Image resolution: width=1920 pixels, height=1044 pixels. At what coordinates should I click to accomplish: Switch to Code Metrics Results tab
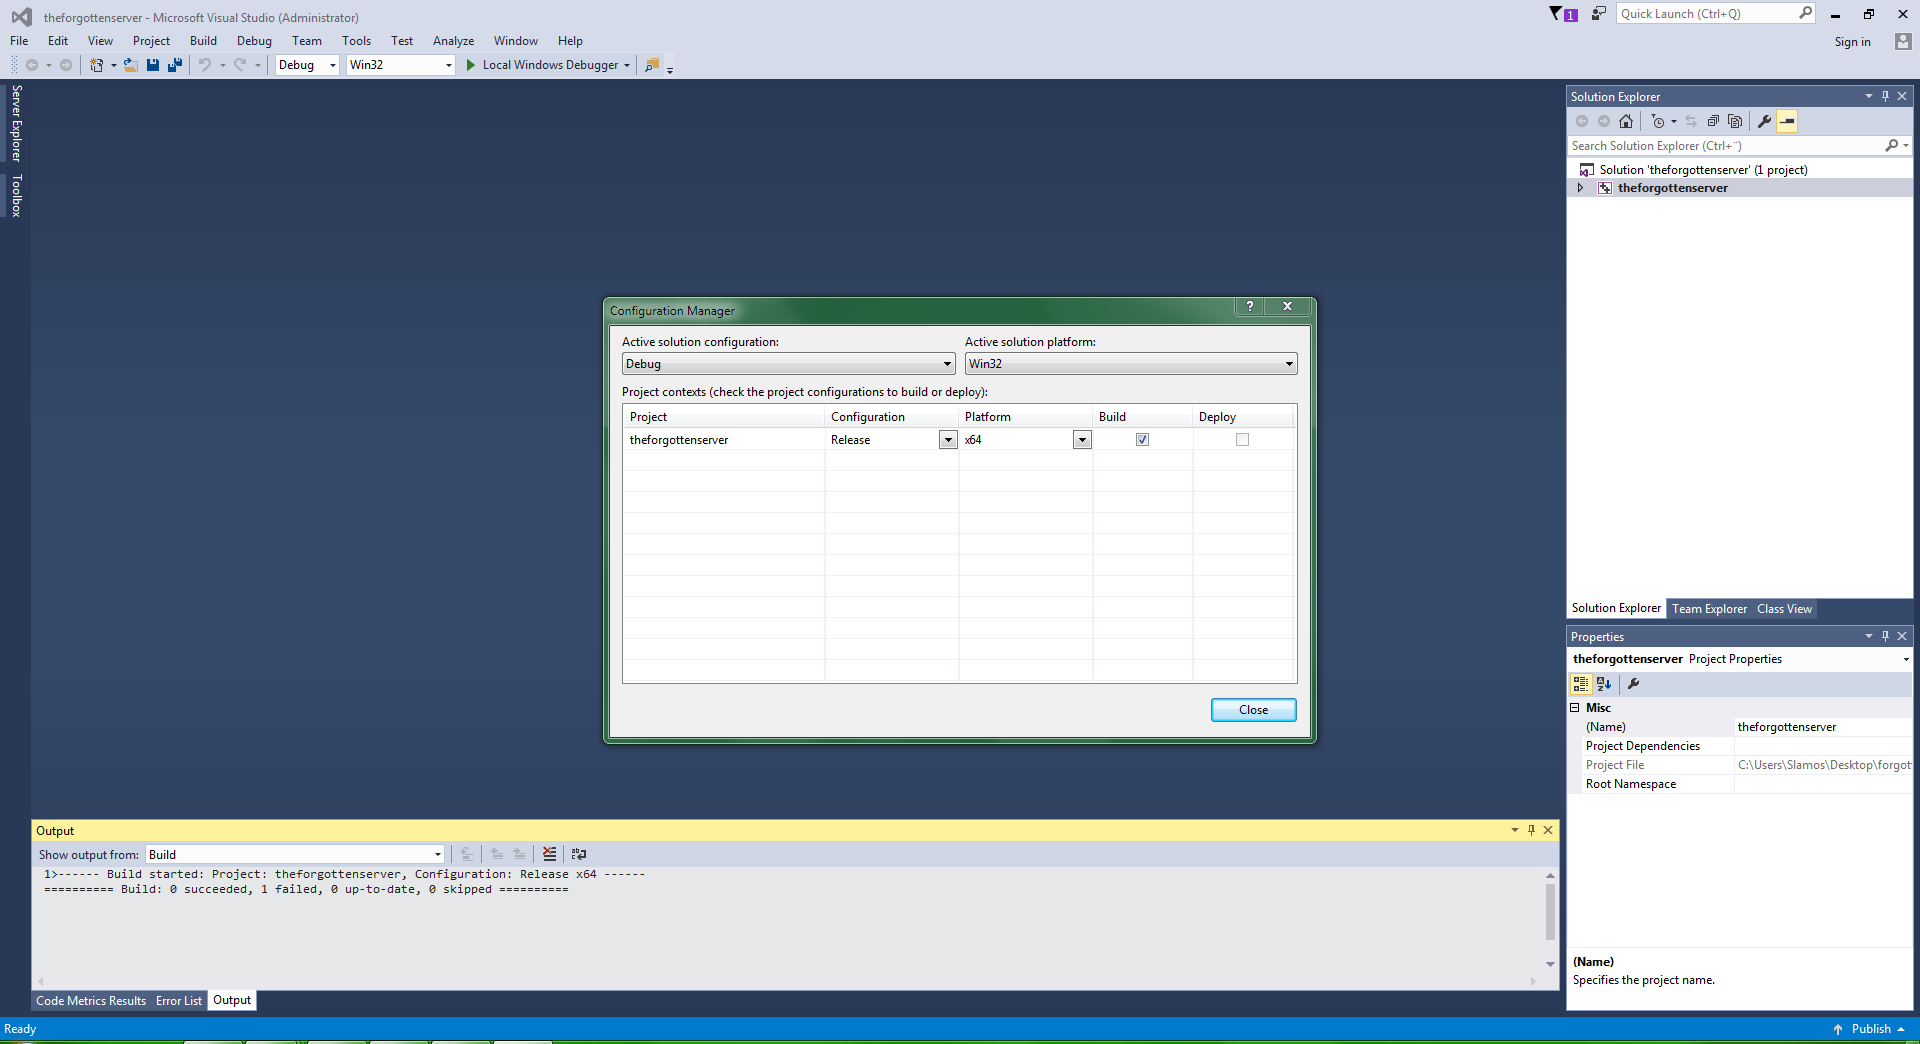[91, 1001]
